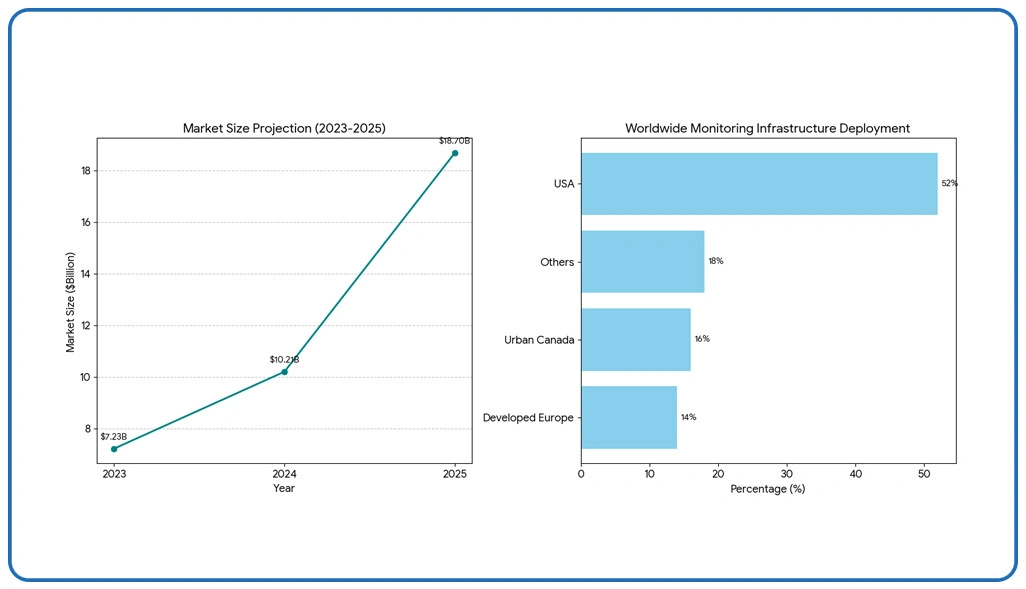Select the 2024 data point marker

click(285, 372)
